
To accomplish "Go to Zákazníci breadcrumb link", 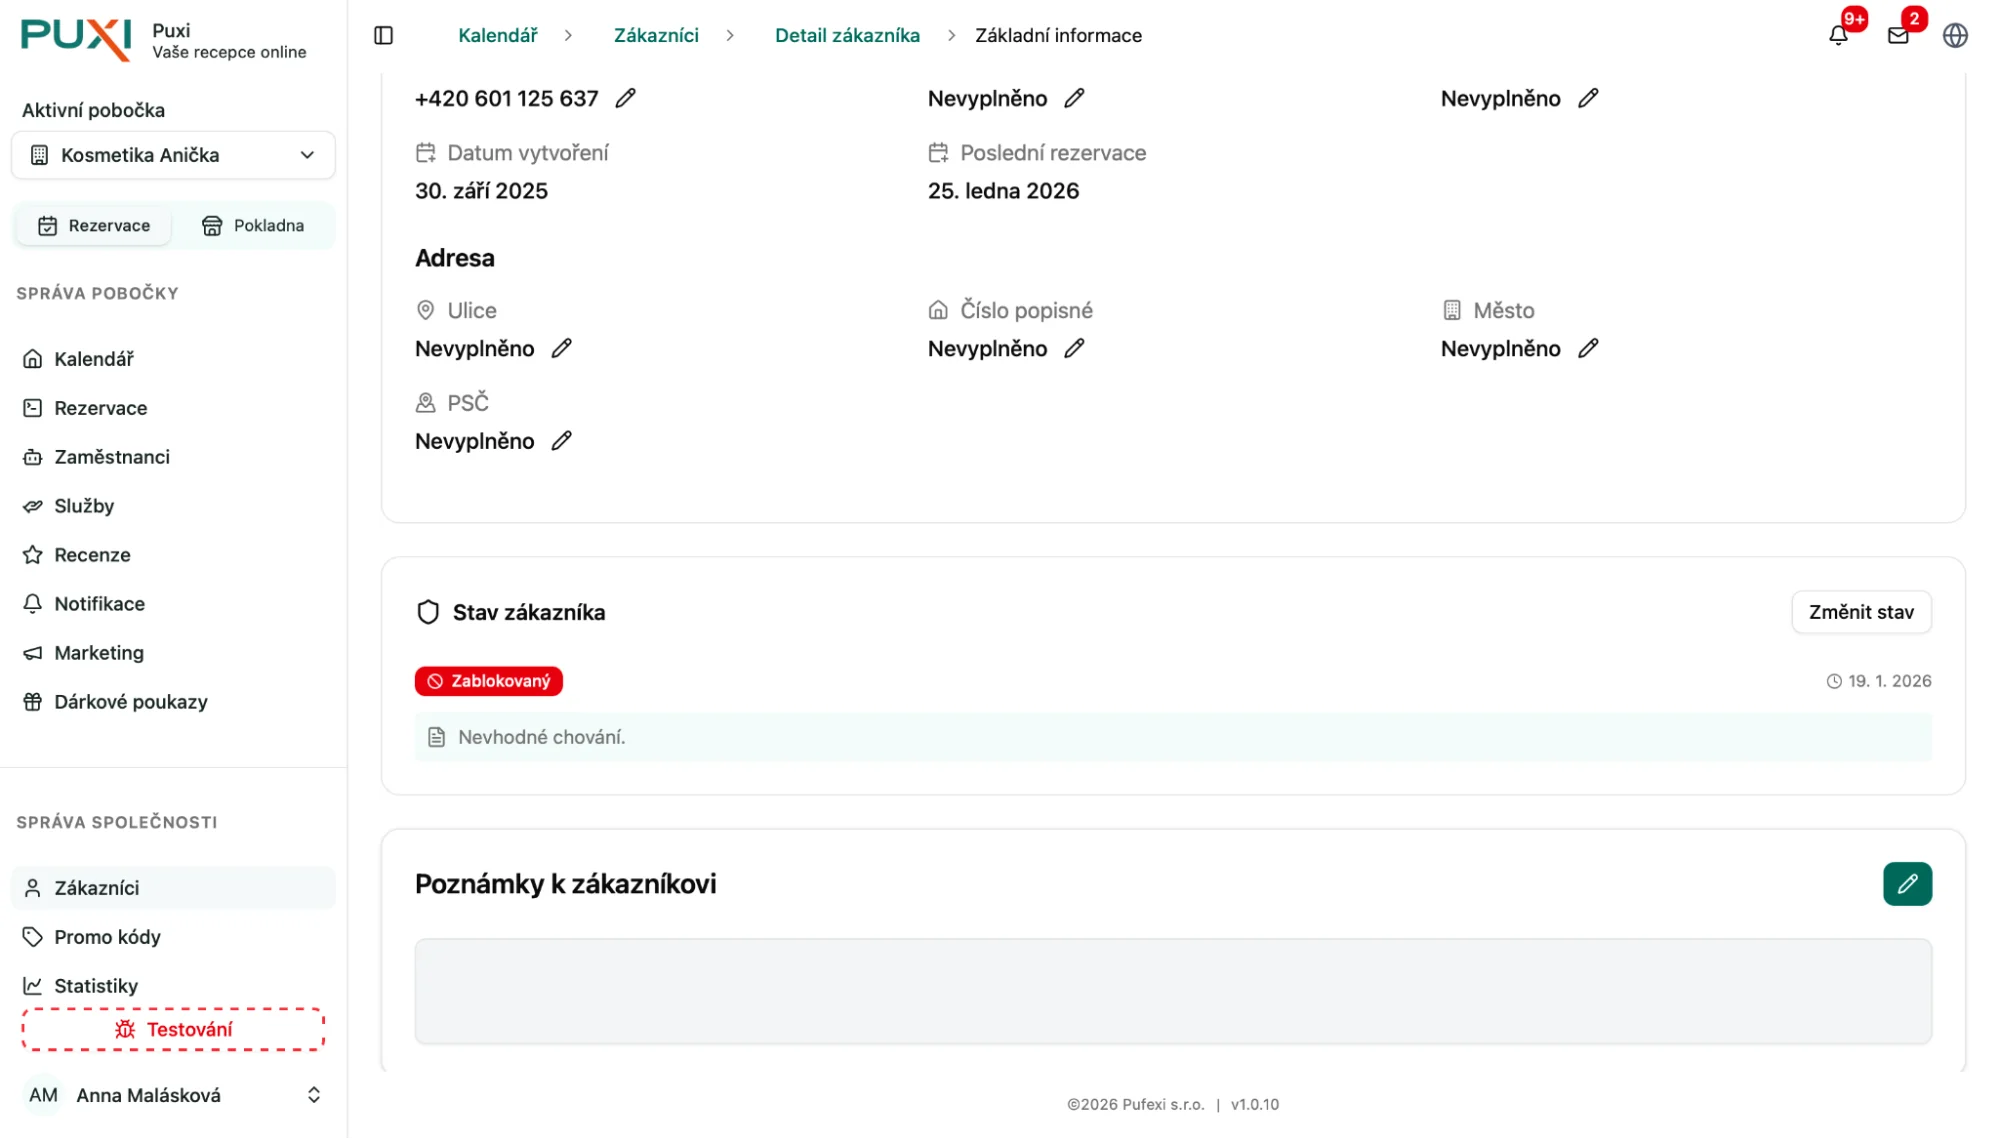I will tap(656, 35).
